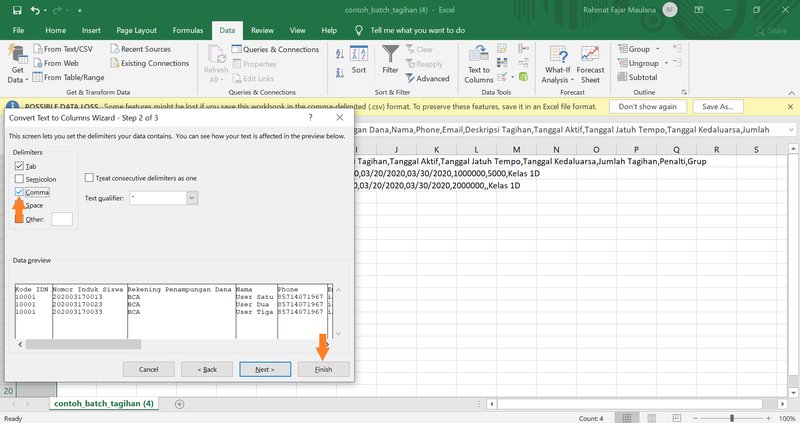
Task: Click the Subtotal outline tool
Action: coord(637,77)
